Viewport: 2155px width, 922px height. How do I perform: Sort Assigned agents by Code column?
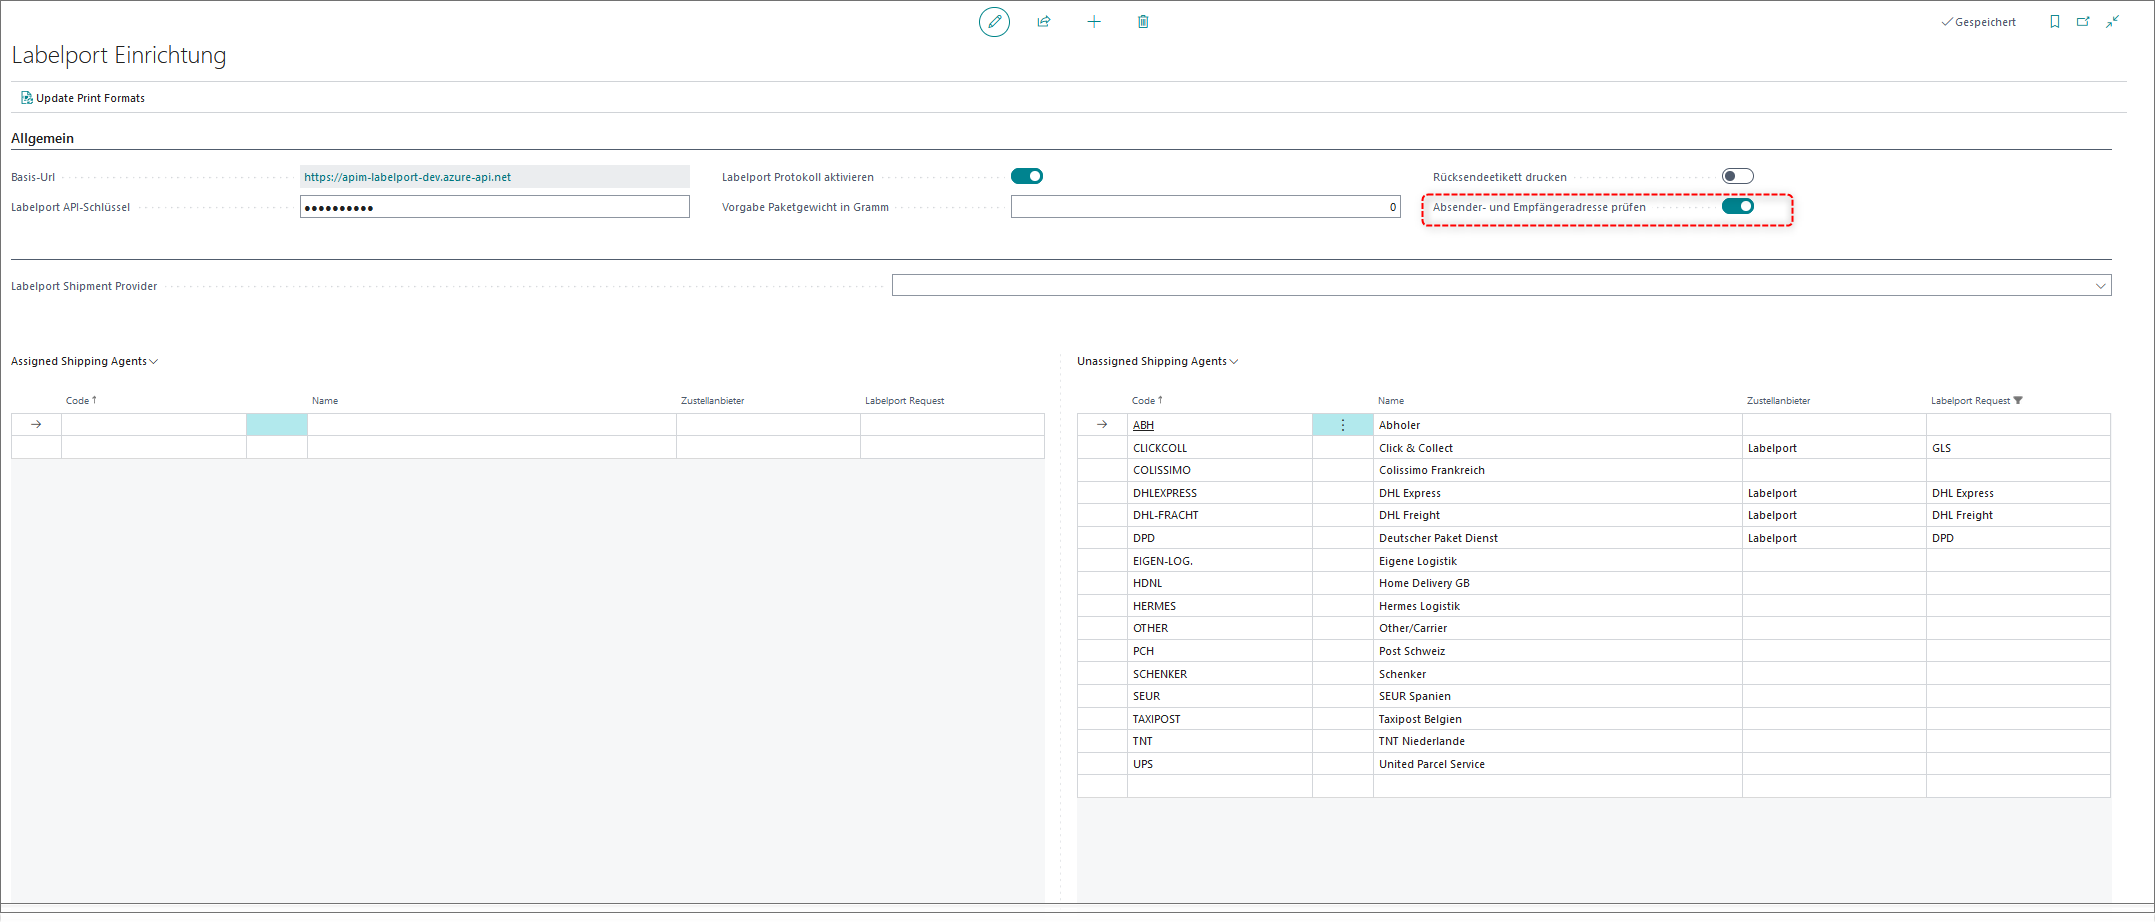point(81,401)
